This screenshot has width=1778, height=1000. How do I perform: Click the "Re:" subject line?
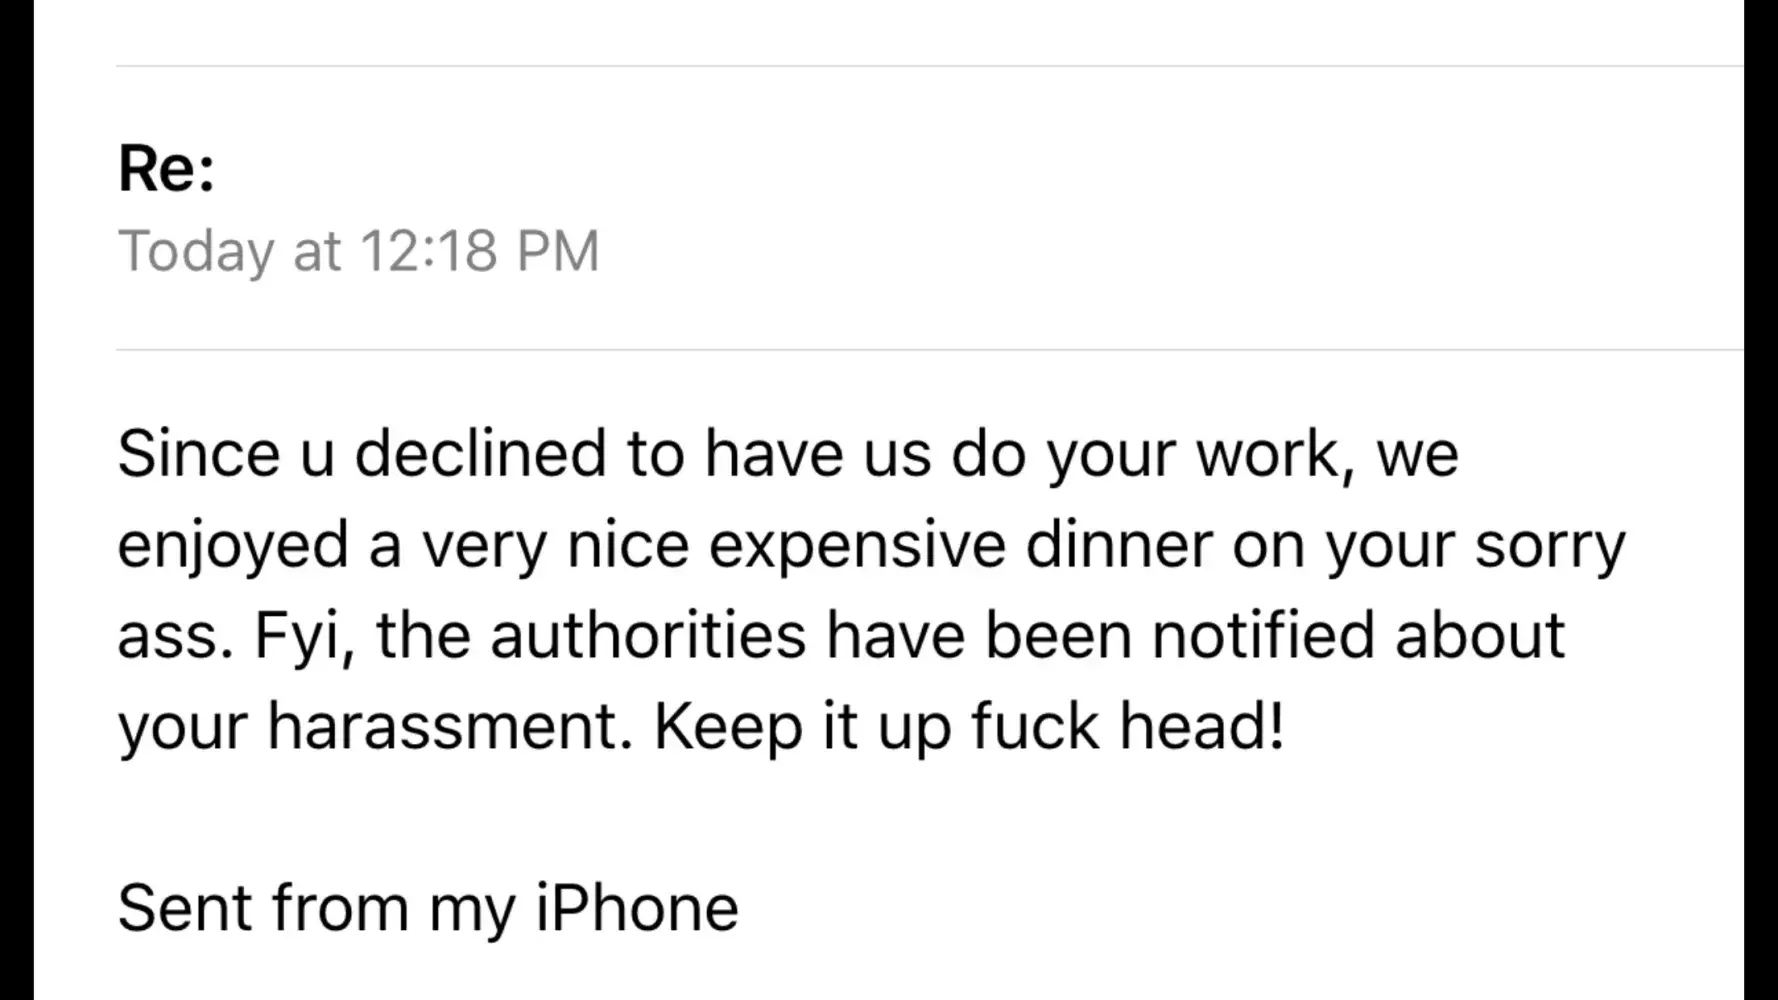166,168
